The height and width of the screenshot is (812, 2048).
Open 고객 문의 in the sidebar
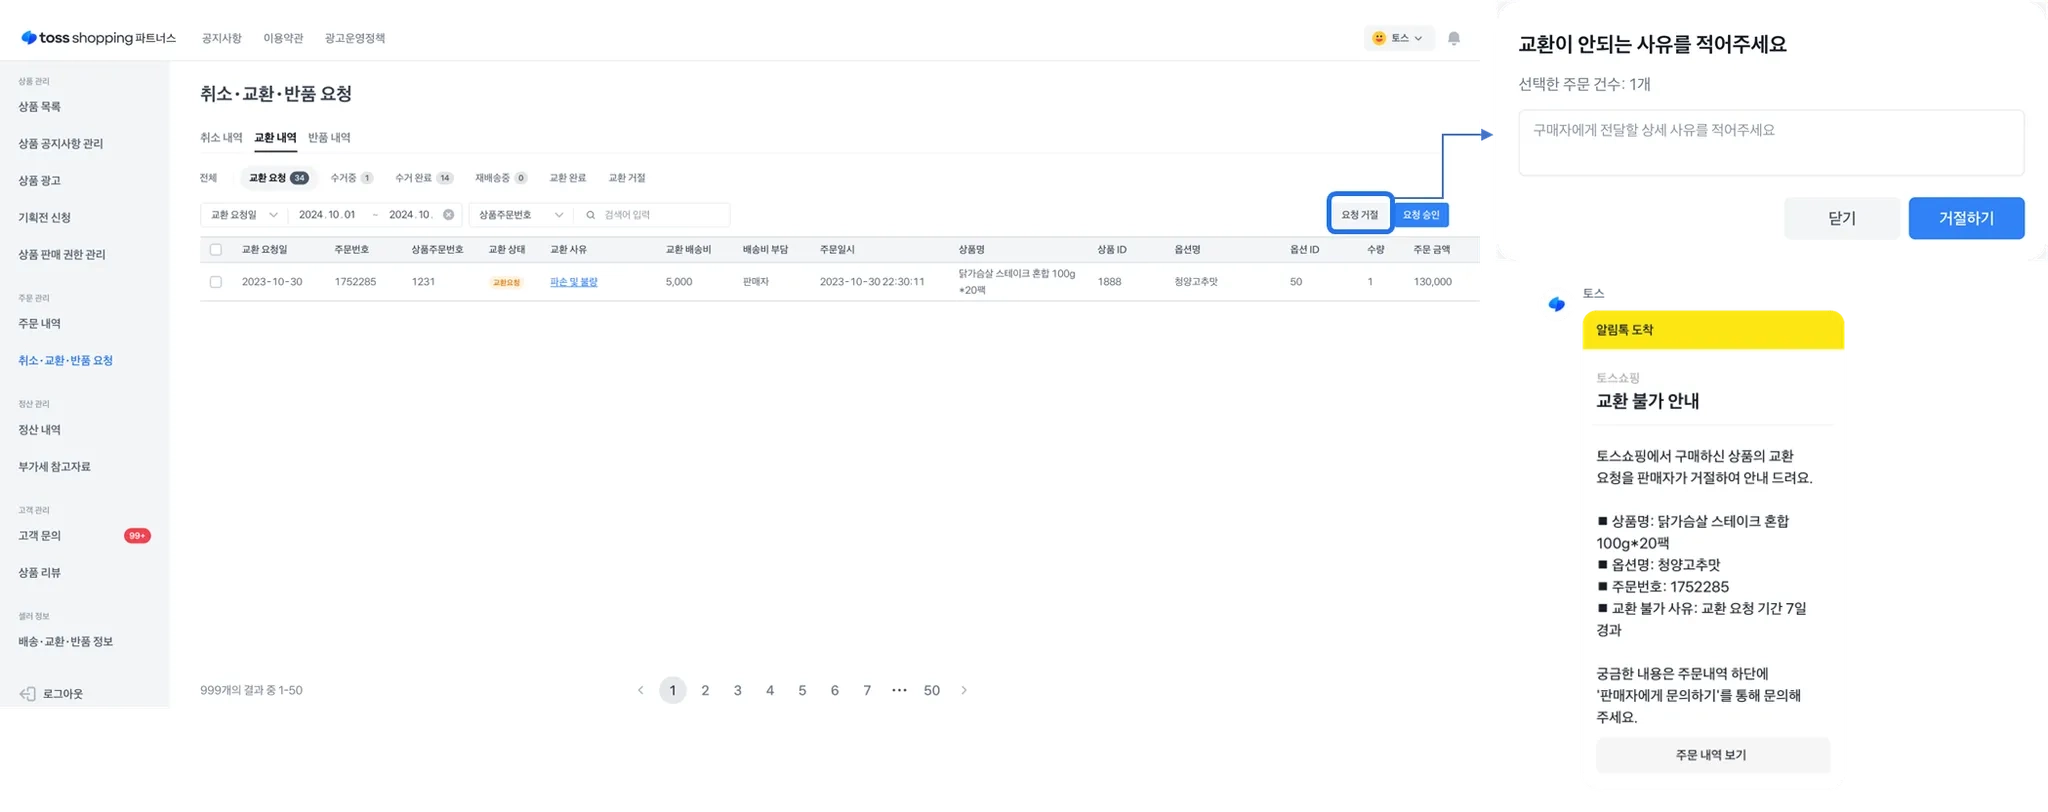[x=39, y=536]
